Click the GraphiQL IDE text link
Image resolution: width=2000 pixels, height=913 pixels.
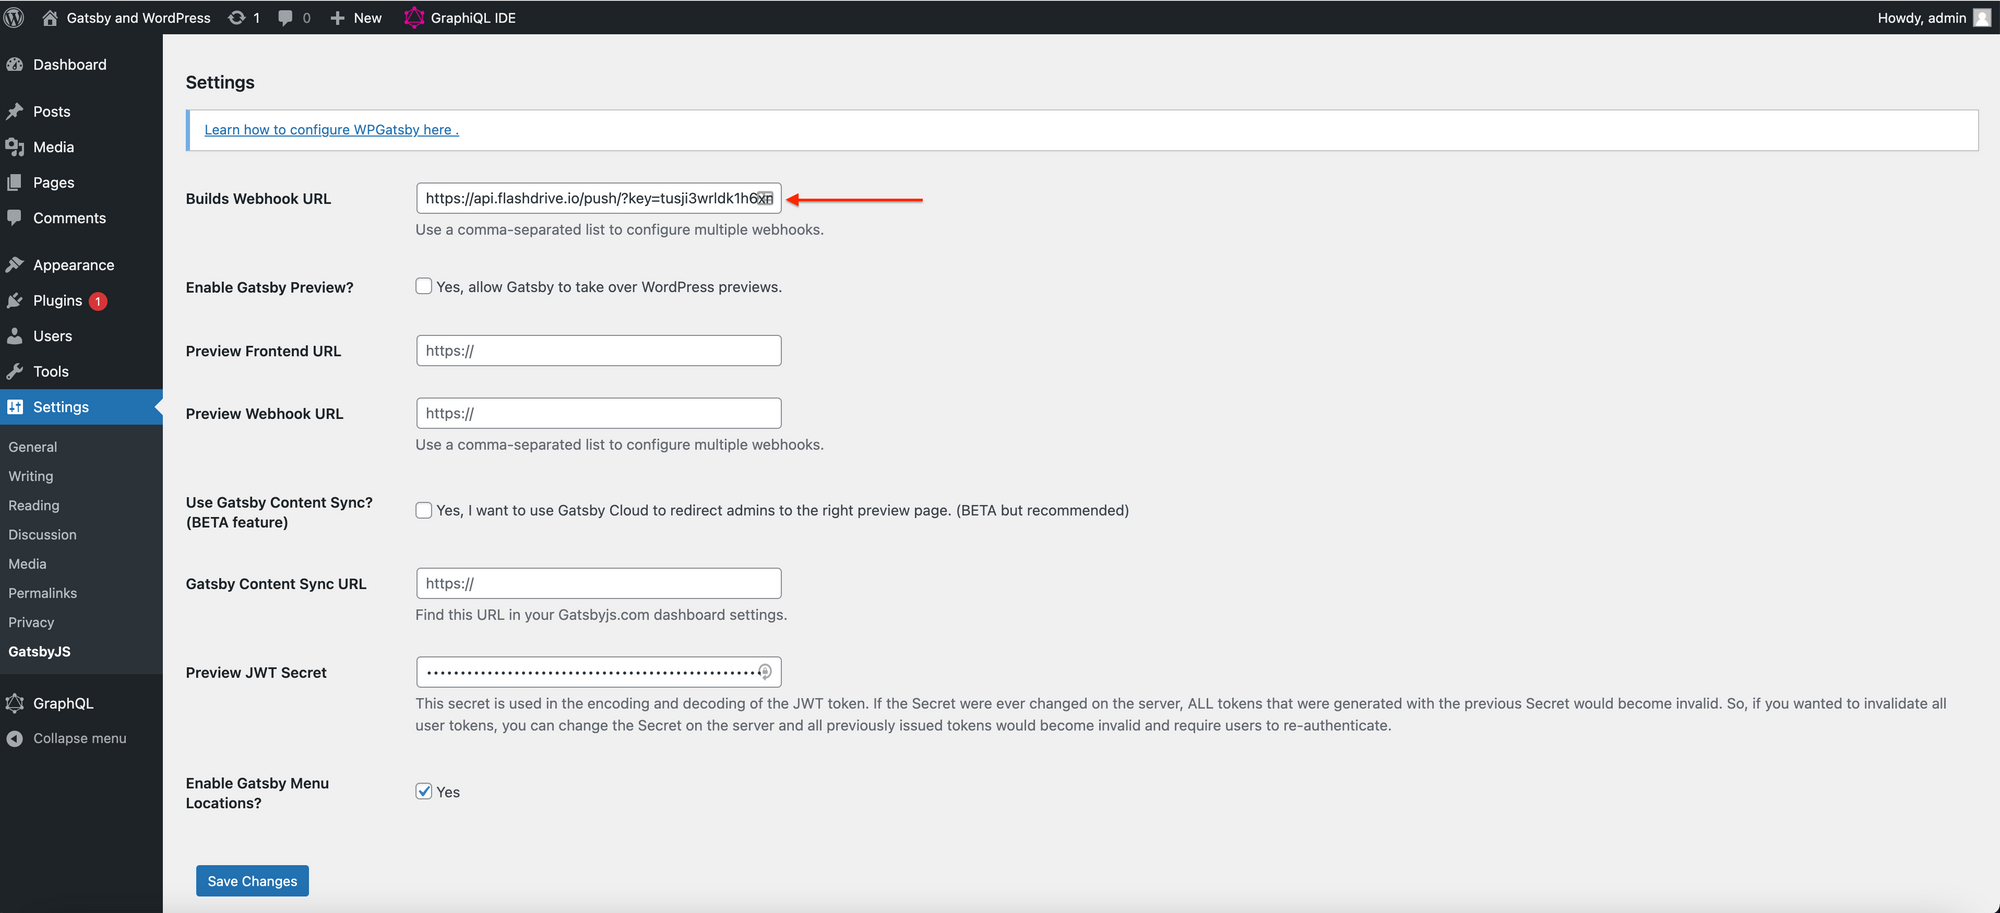click(x=473, y=18)
